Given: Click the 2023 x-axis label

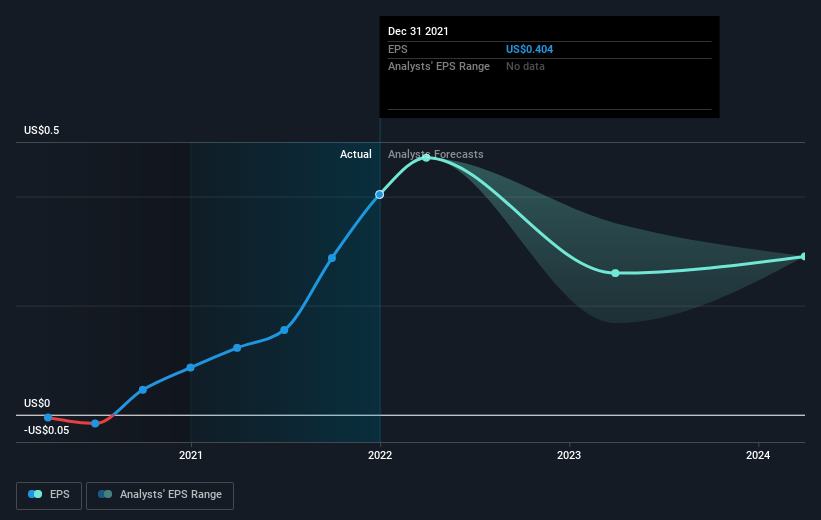Looking at the screenshot, I should coord(569,455).
